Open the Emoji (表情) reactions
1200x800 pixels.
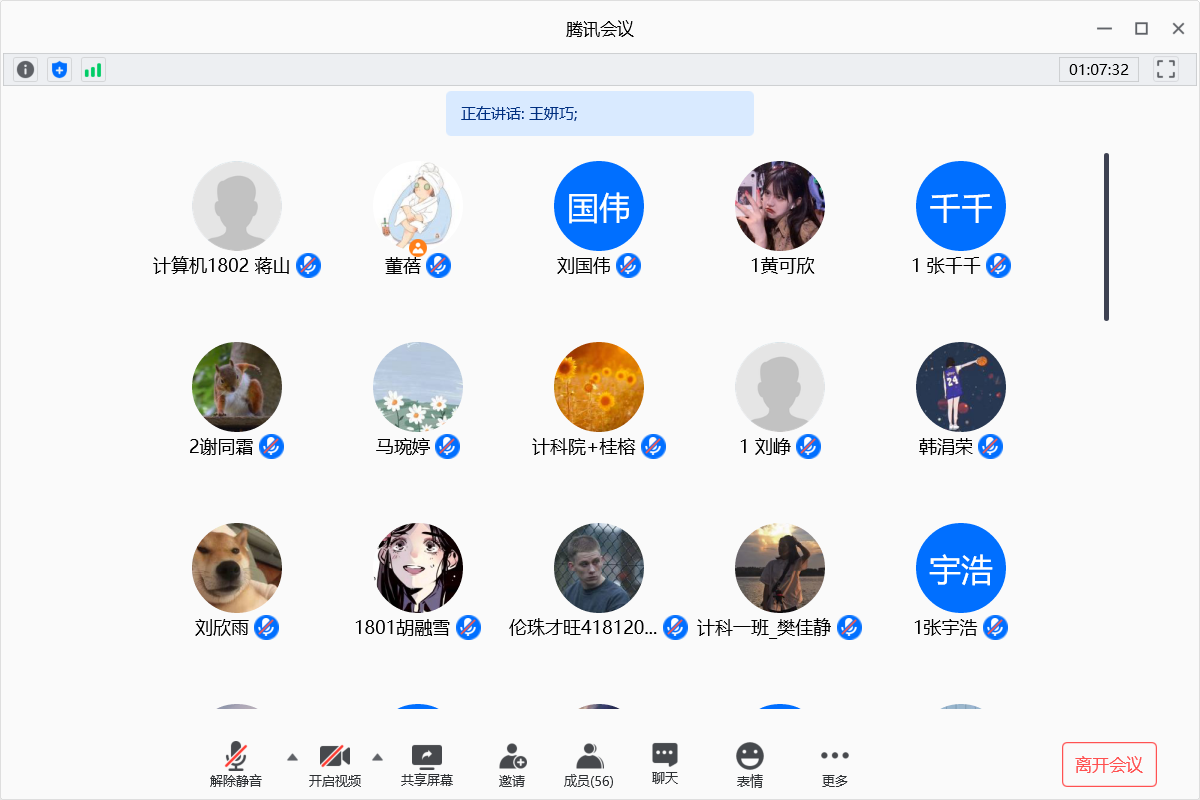(750, 766)
